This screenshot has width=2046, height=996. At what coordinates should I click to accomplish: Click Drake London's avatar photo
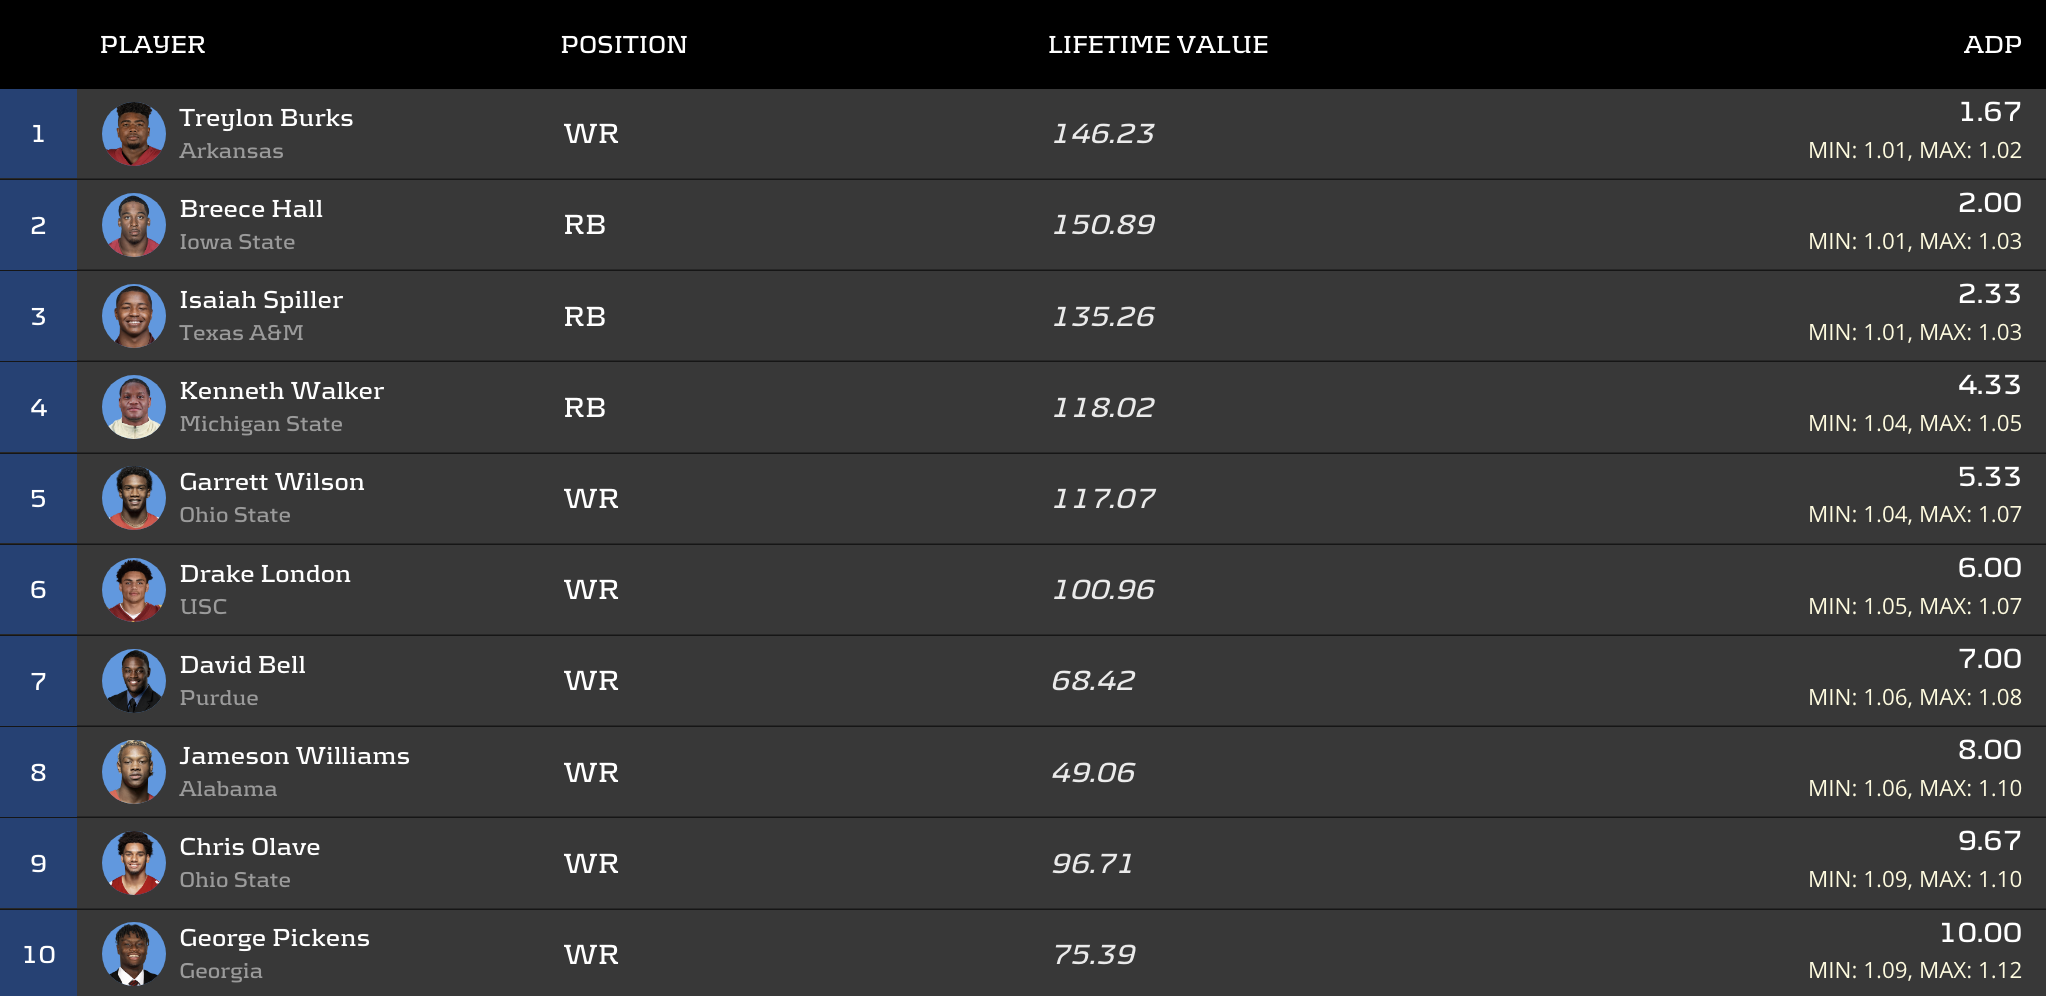[134, 590]
